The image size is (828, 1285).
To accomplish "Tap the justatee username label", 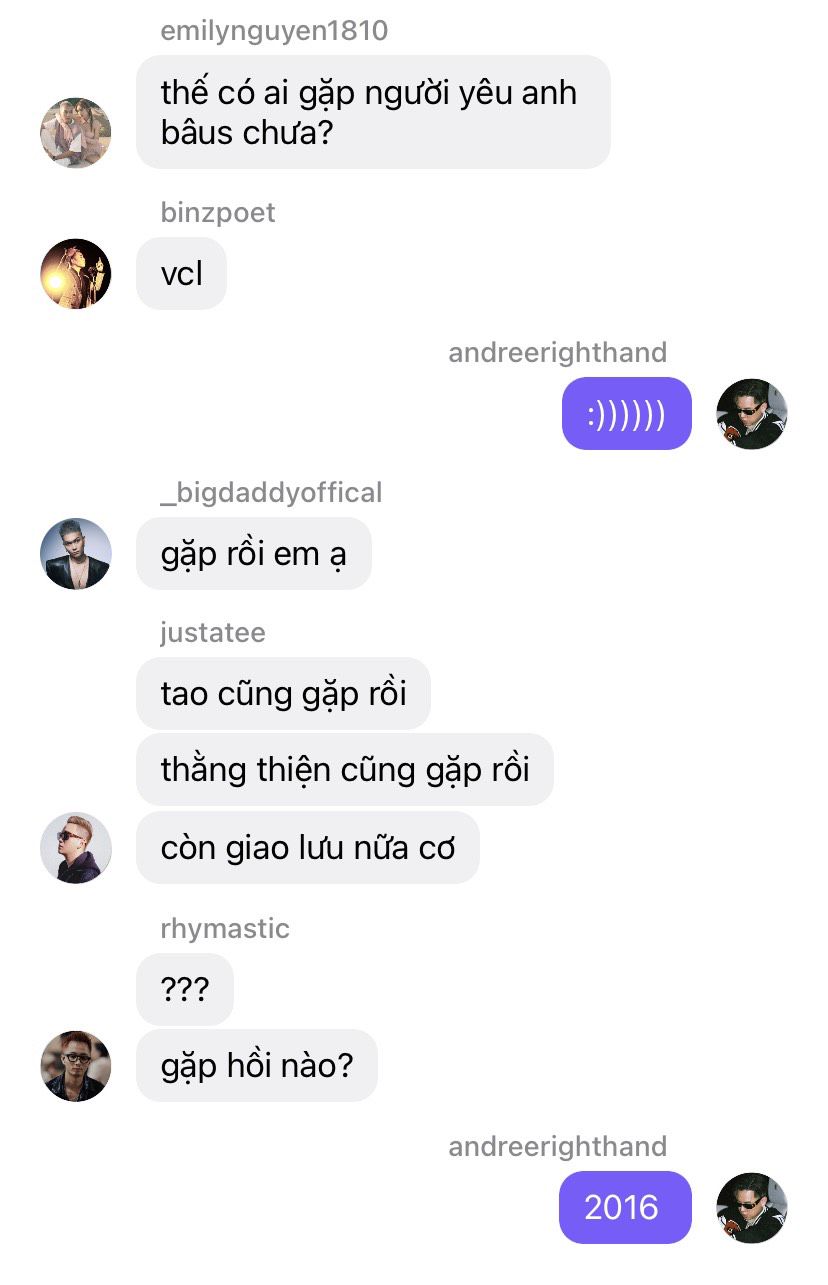I will [212, 632].
